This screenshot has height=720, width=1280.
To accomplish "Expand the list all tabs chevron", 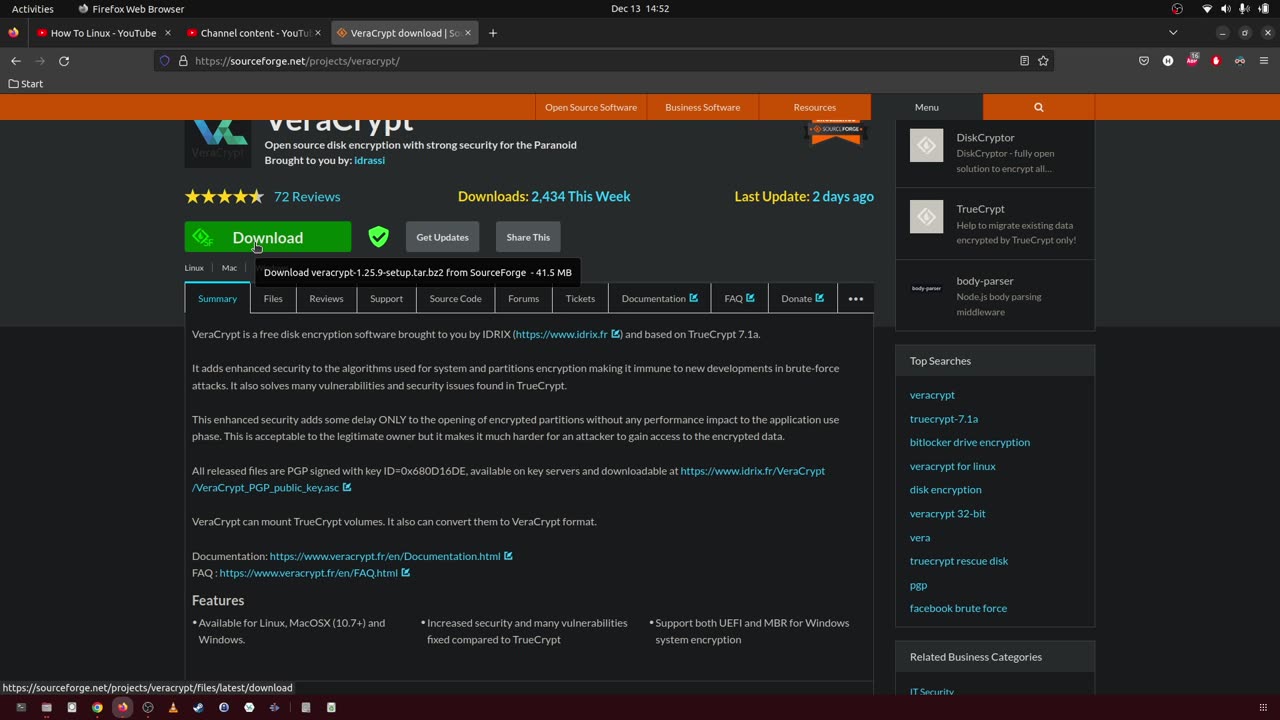I will click(1173, 33).
